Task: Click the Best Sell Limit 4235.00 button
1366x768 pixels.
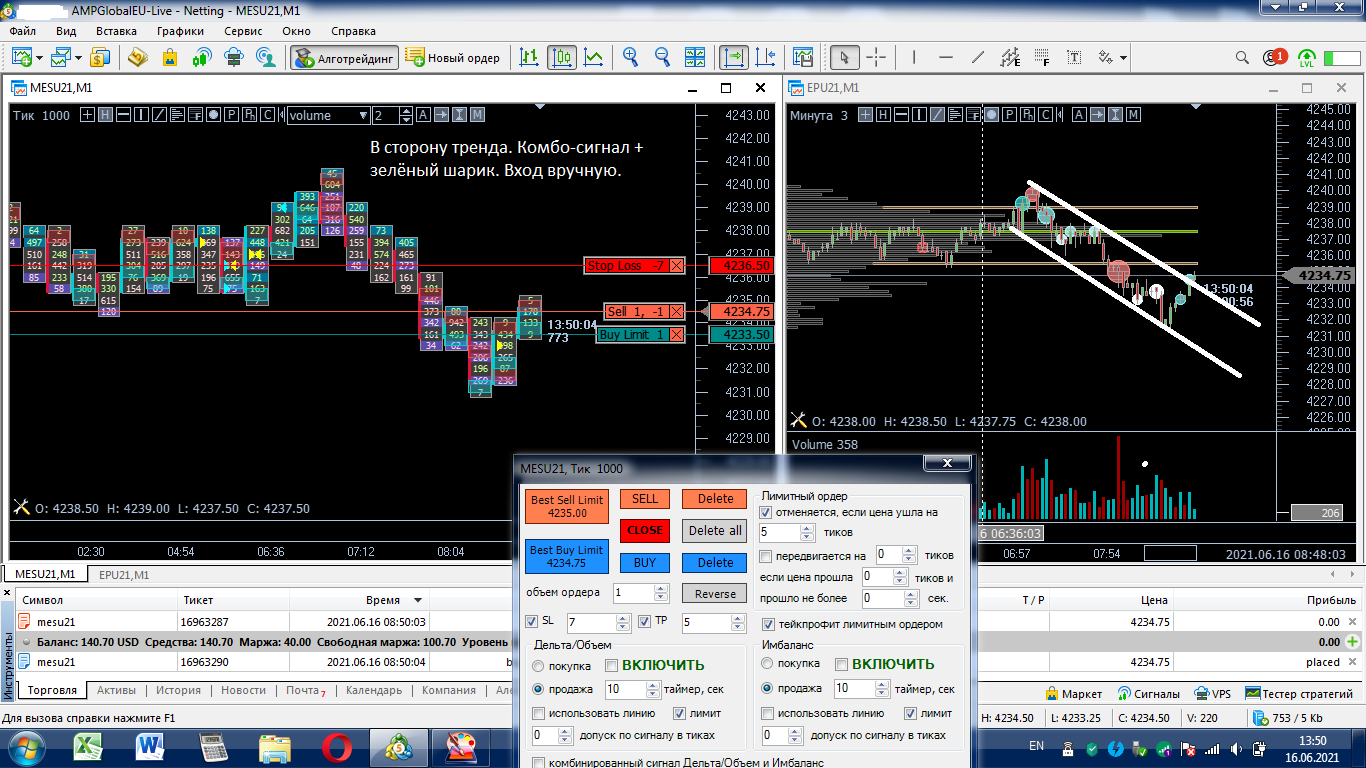Action: (567, 507)
